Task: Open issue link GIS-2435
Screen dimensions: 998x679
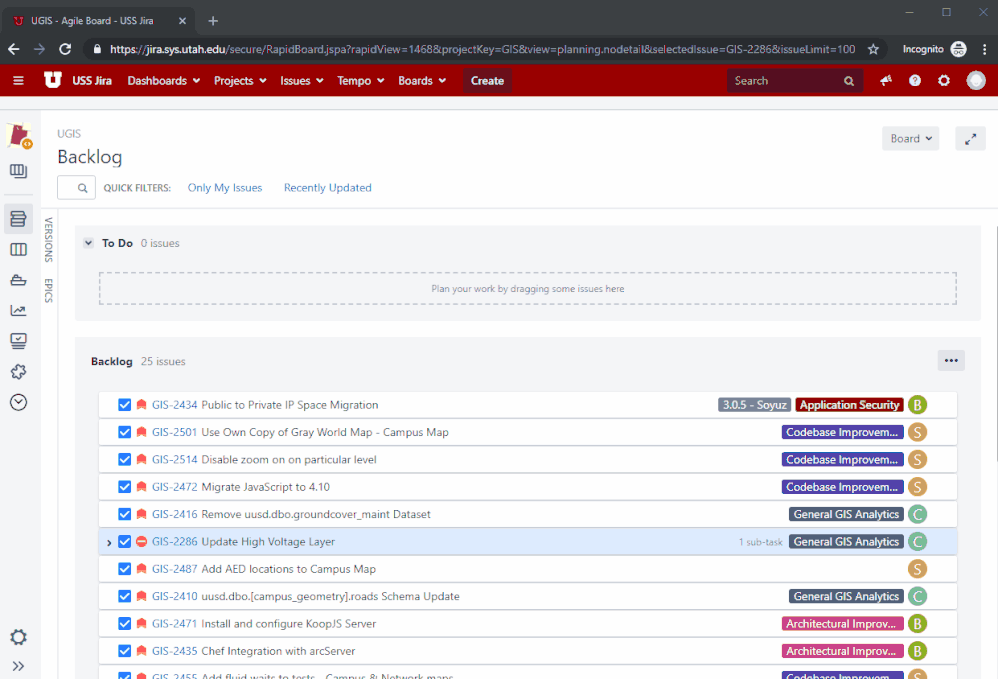Action: [174, 651]
